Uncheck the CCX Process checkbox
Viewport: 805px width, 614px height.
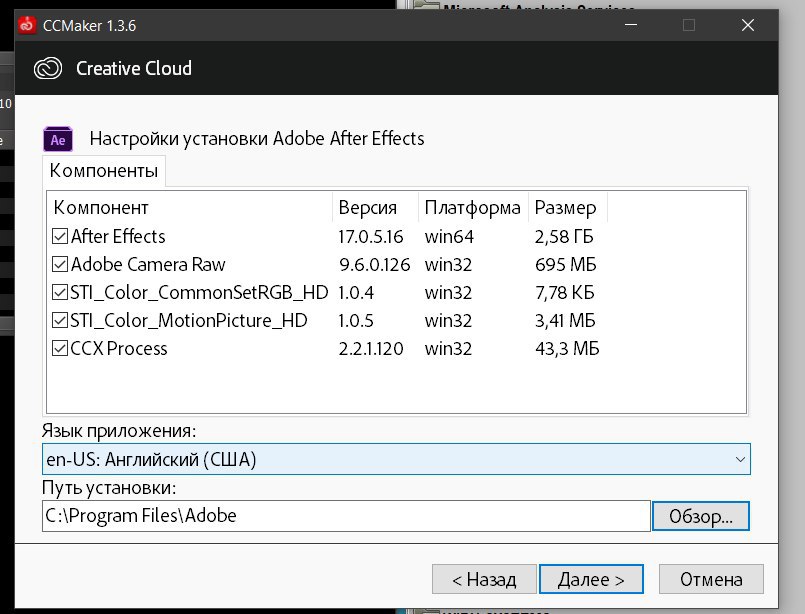[60, 348]
